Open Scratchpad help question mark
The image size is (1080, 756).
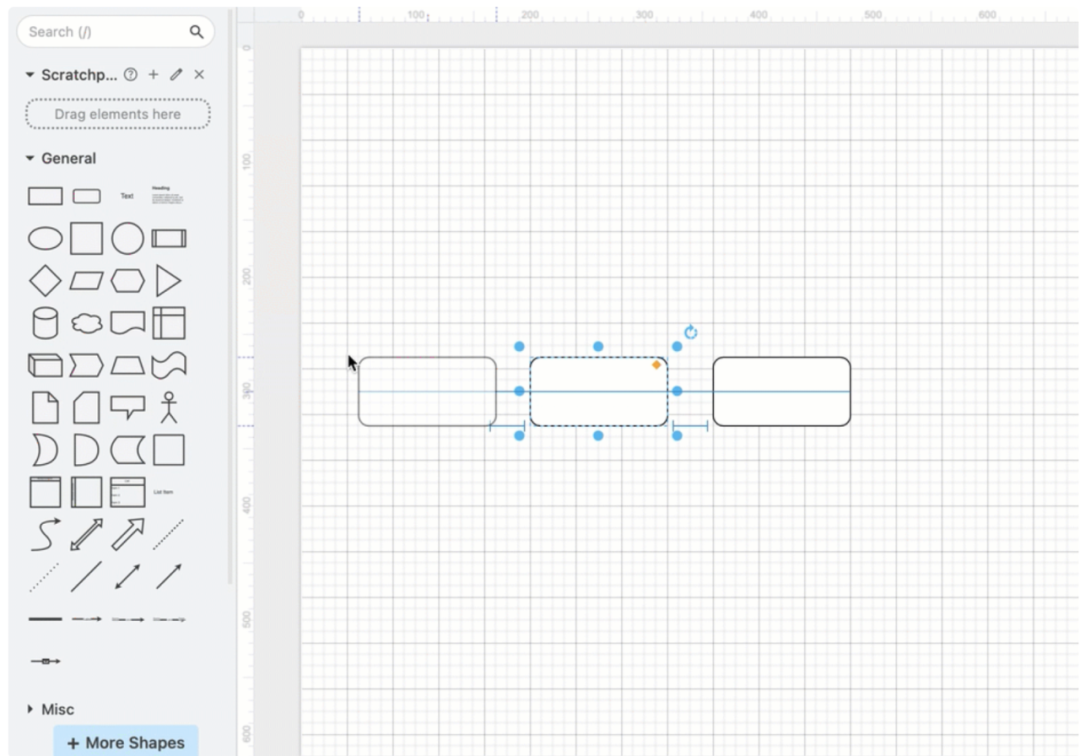pos(131,75)
